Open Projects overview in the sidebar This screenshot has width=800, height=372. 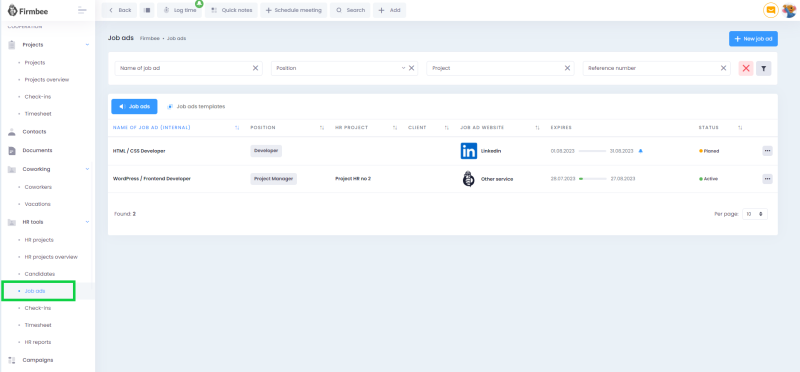point(47,80)
